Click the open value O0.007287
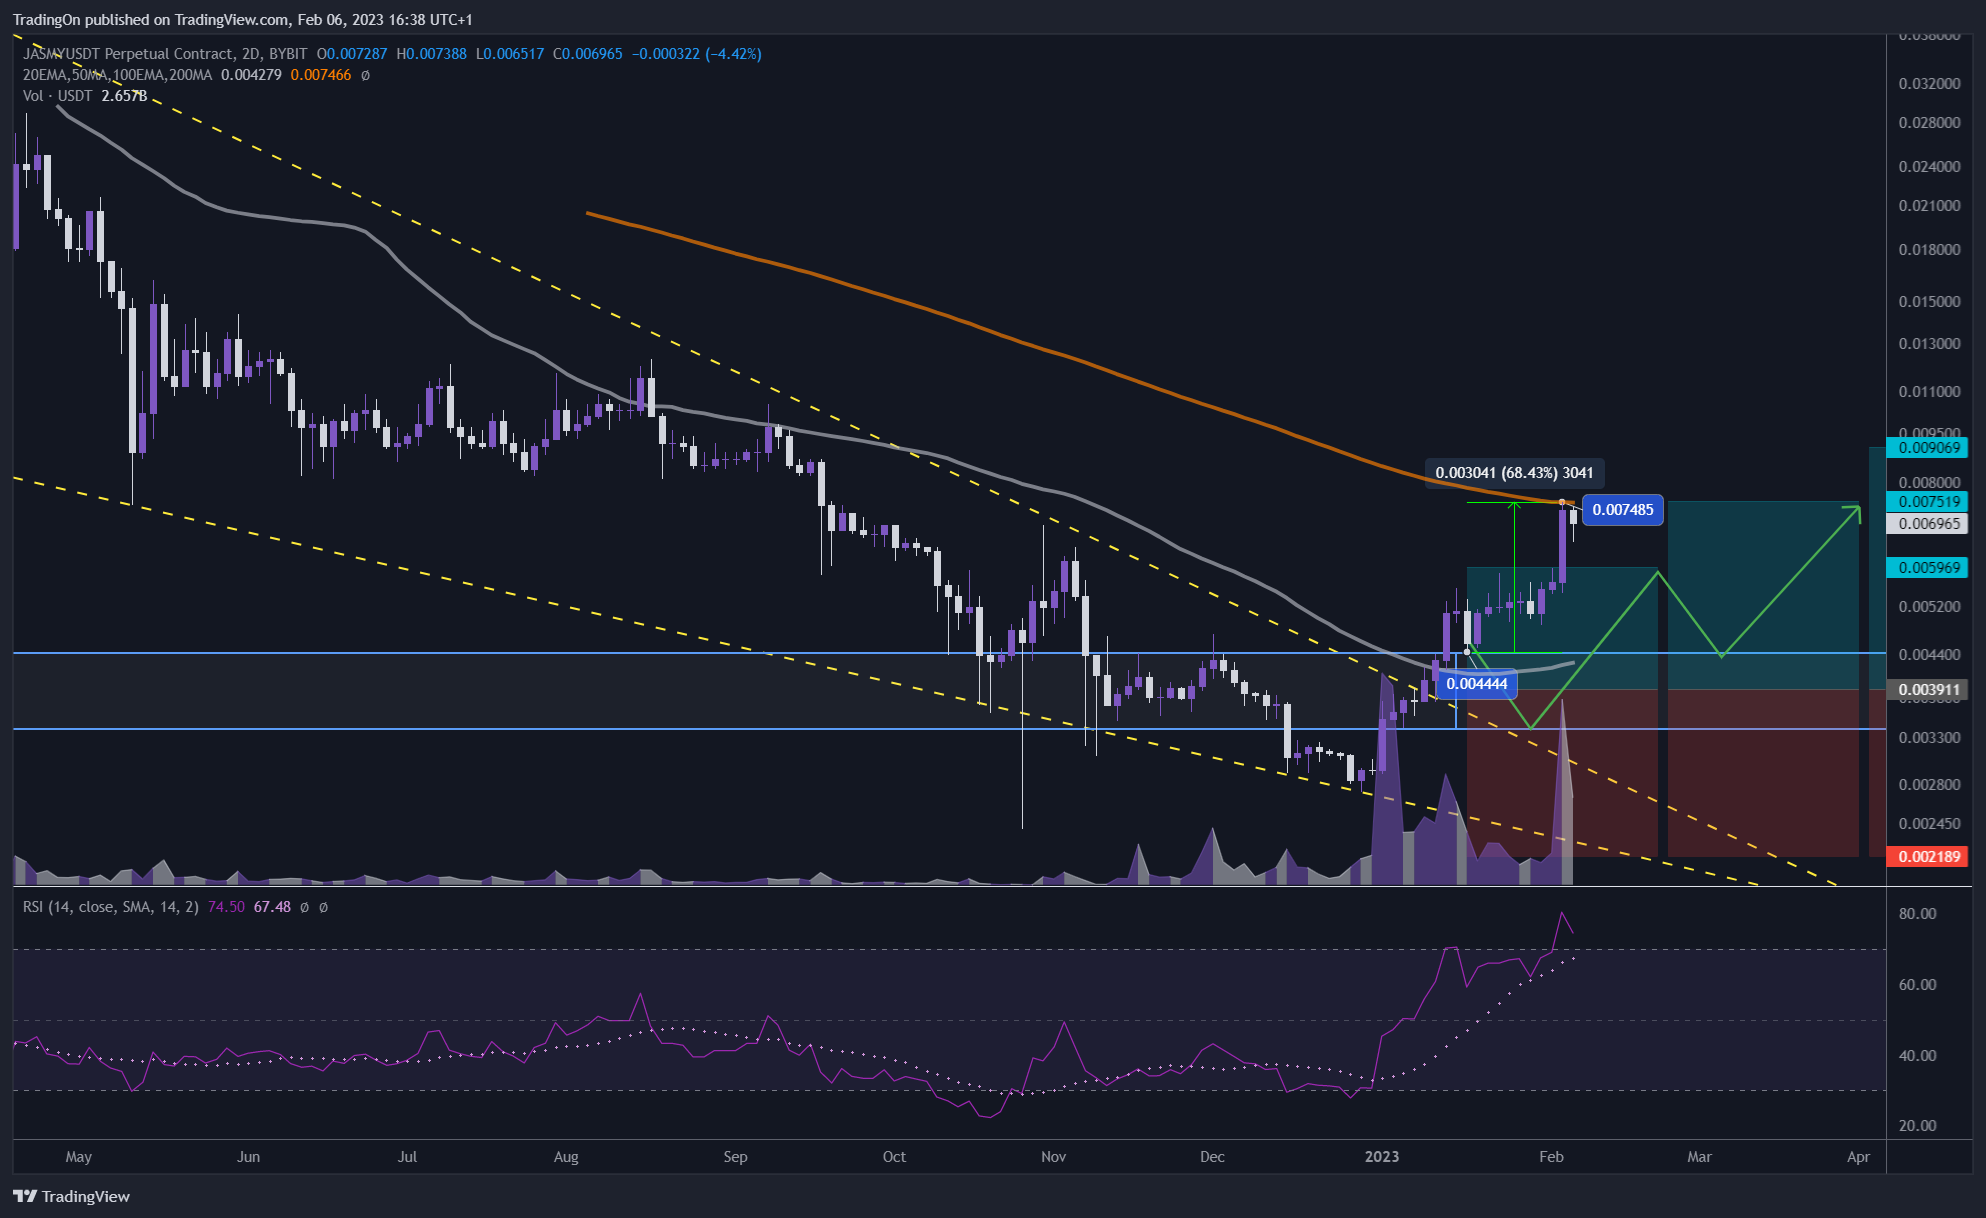This screenshot has height=1218, width=1986. [x=352, y=54]
